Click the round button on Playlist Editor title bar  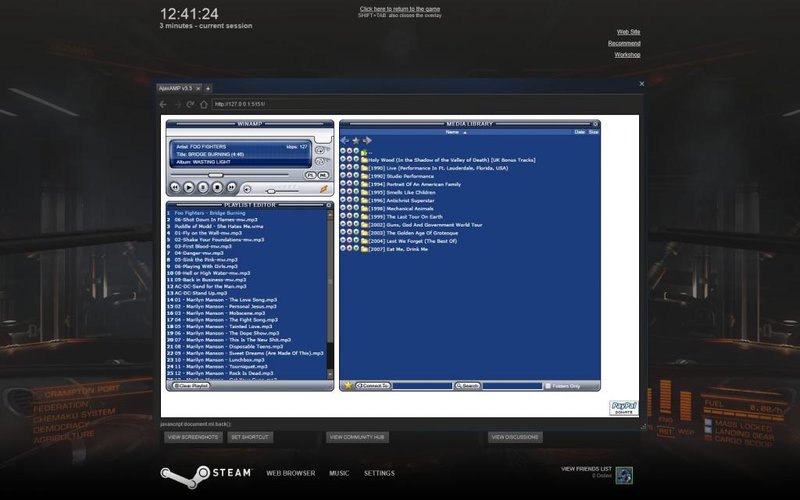[x=329, y=205]
